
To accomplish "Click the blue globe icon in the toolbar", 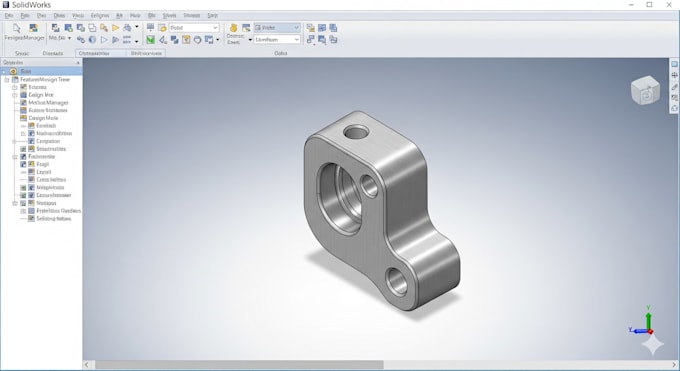I will (92, 40).
